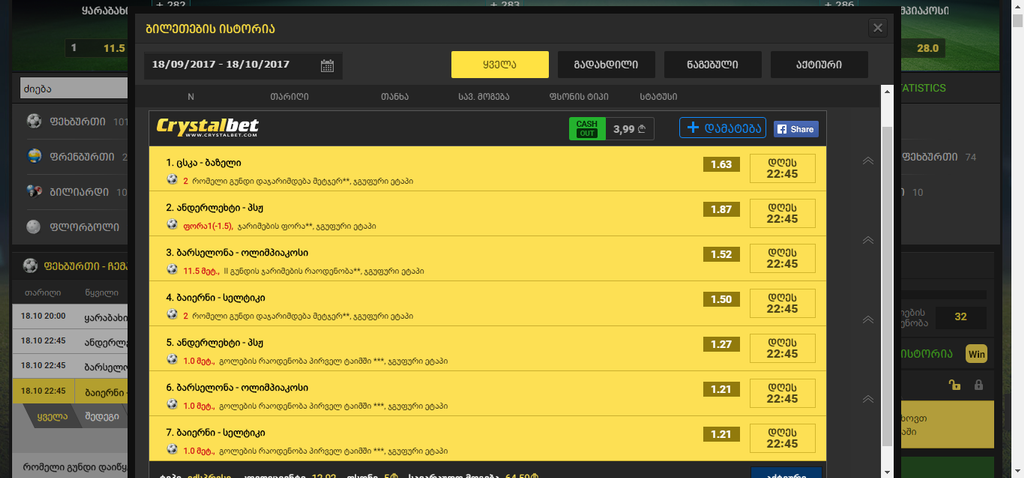Click the open padlock icon on right
The width and height of the screenshot is (1024, 478).
click(x=954, y=385)
